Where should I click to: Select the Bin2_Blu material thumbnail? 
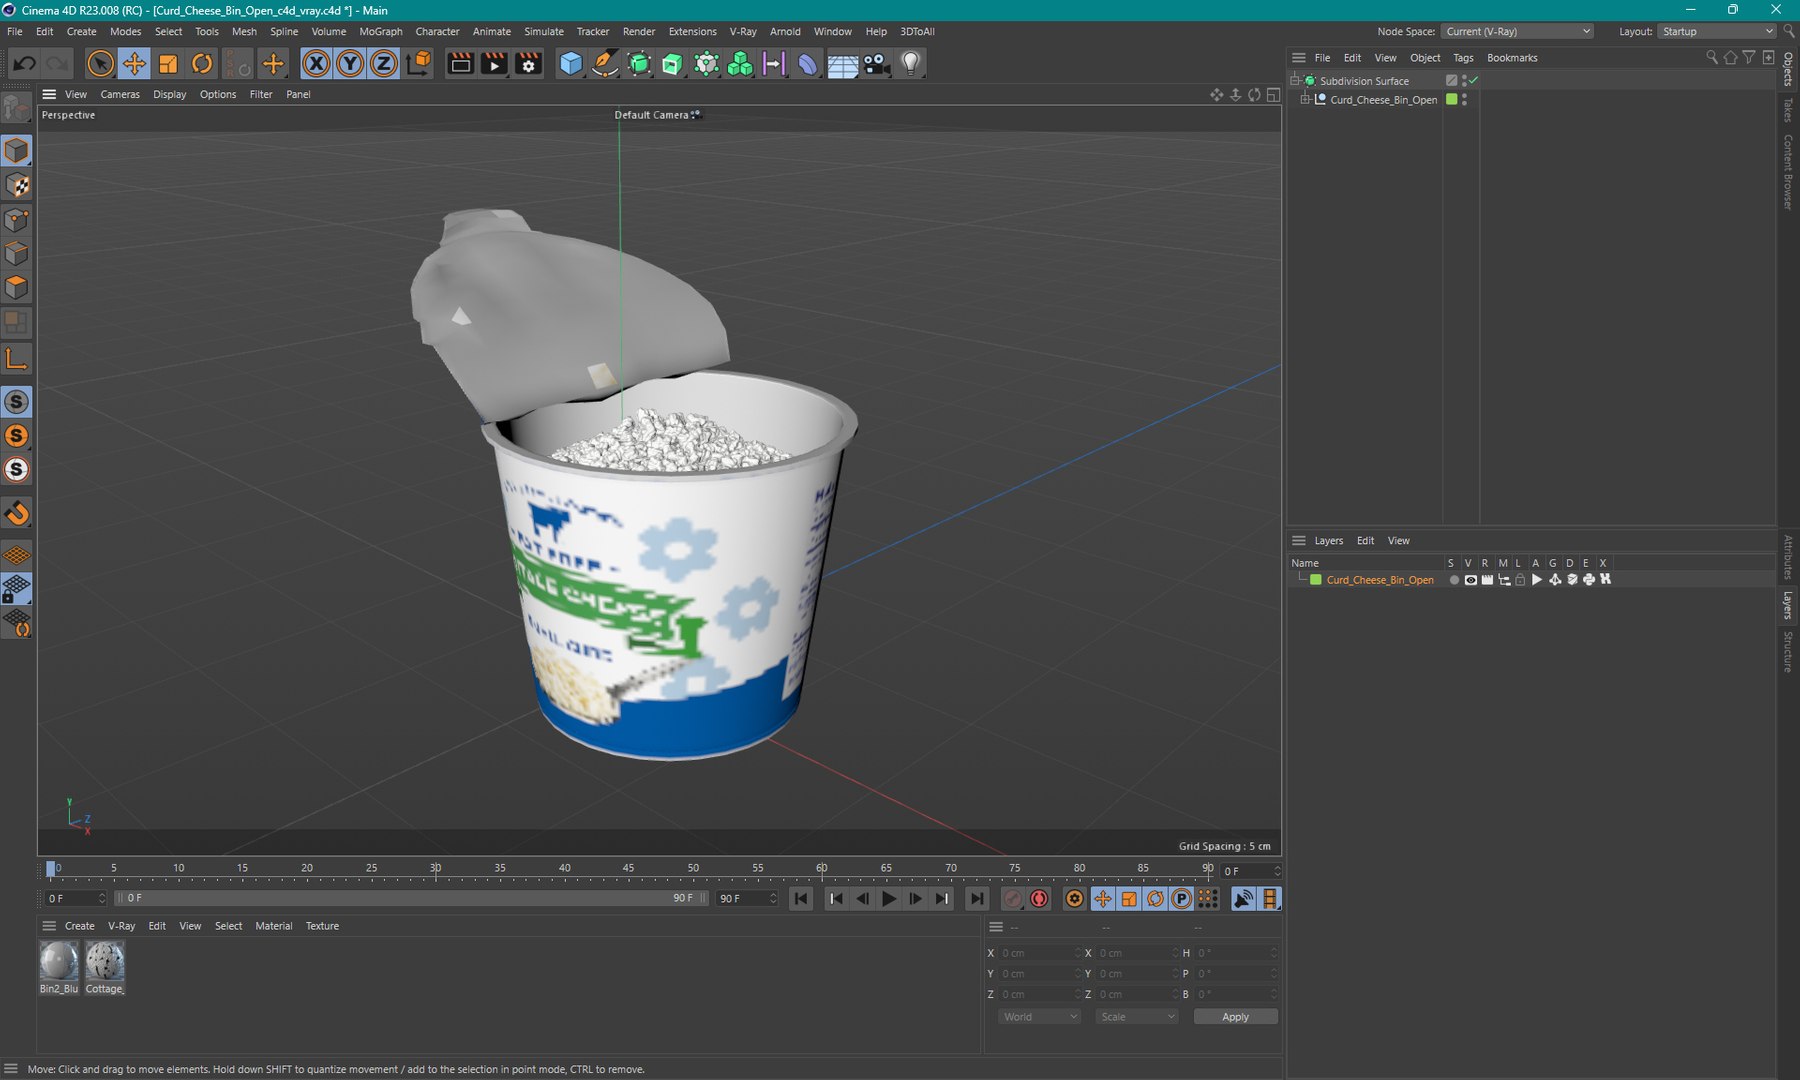[x=59, y=962]
